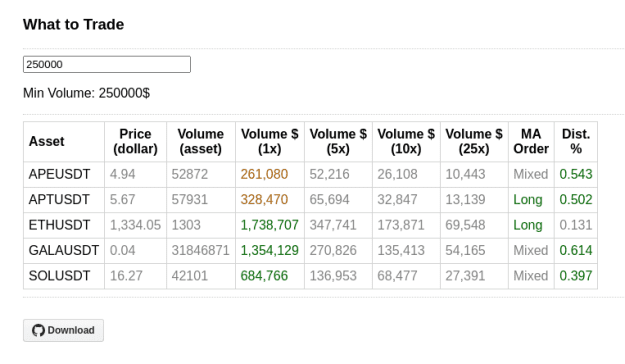The image size is (625, 364).
Task: Click the Asset column header
Action: (x=64, y=142)
